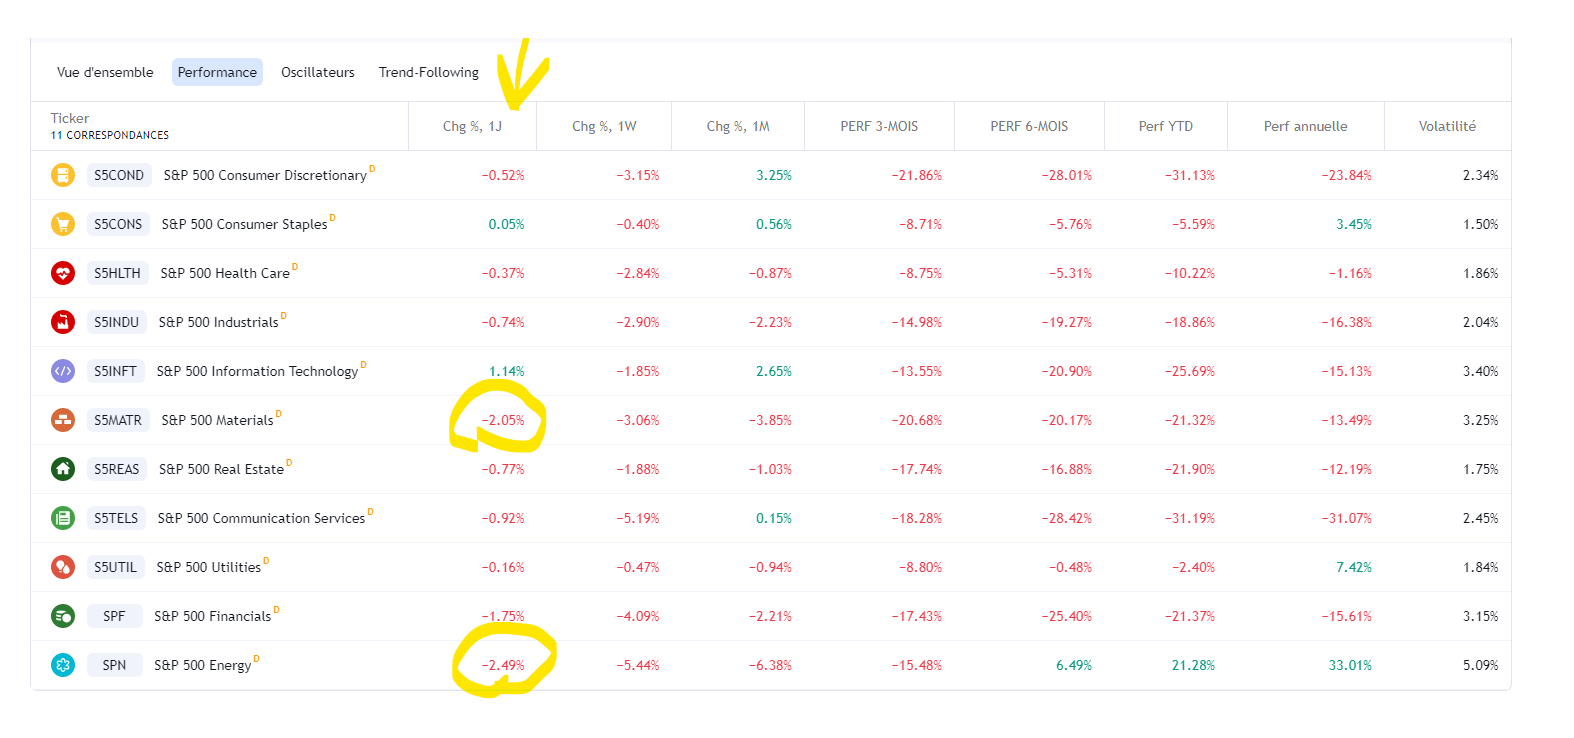Image resolution: width=1574 pixels, height=738 pixels.
Task: Click the Energy sector icon
Action: (63, 665)
